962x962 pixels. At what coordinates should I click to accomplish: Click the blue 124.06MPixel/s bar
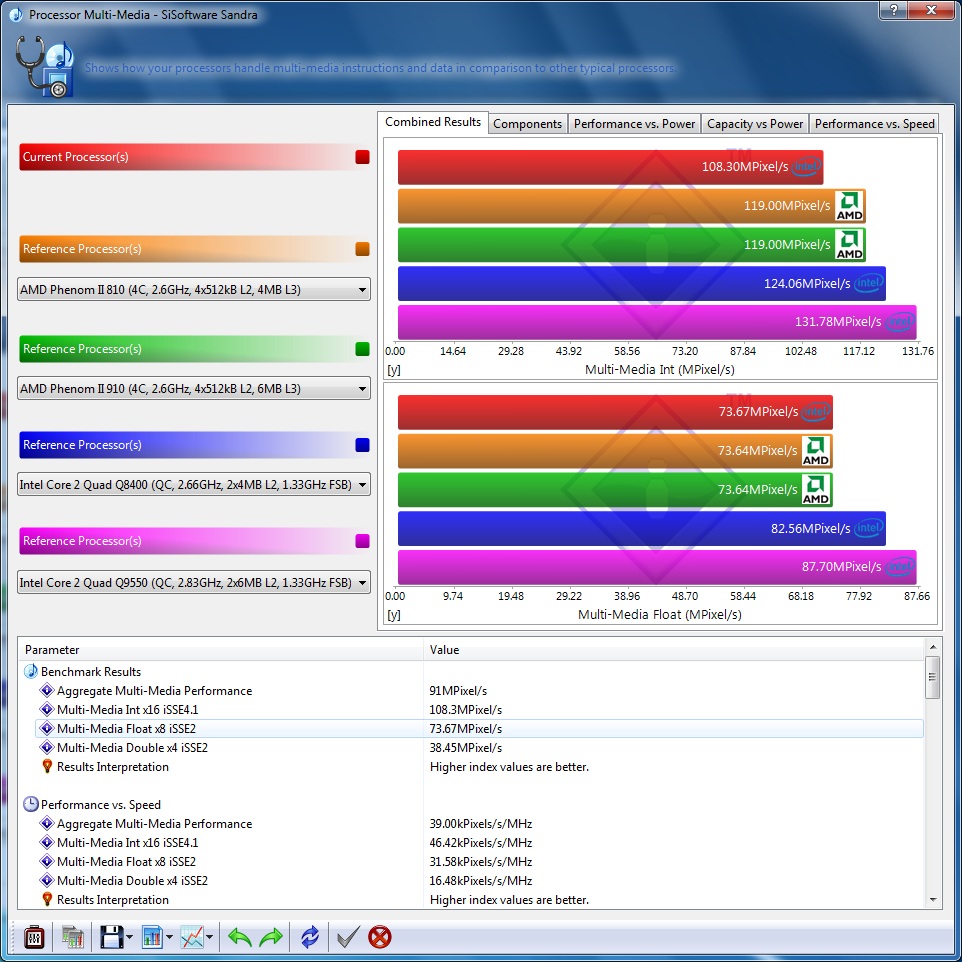pyautogui.click(x=642, y=283)
